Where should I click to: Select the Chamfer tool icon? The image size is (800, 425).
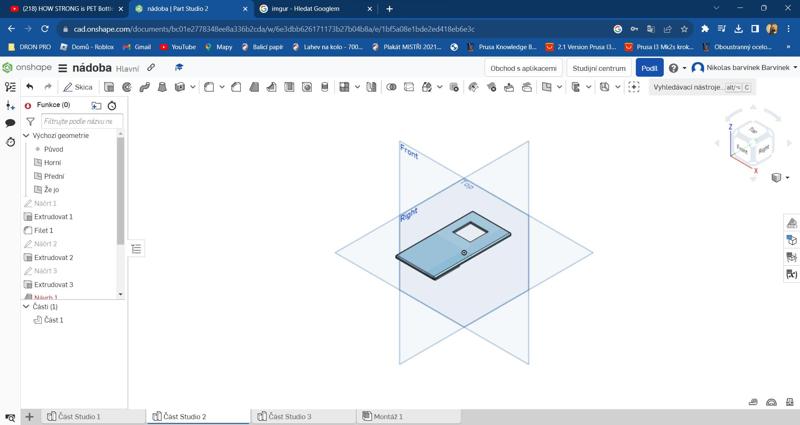[x=236, y=87]
